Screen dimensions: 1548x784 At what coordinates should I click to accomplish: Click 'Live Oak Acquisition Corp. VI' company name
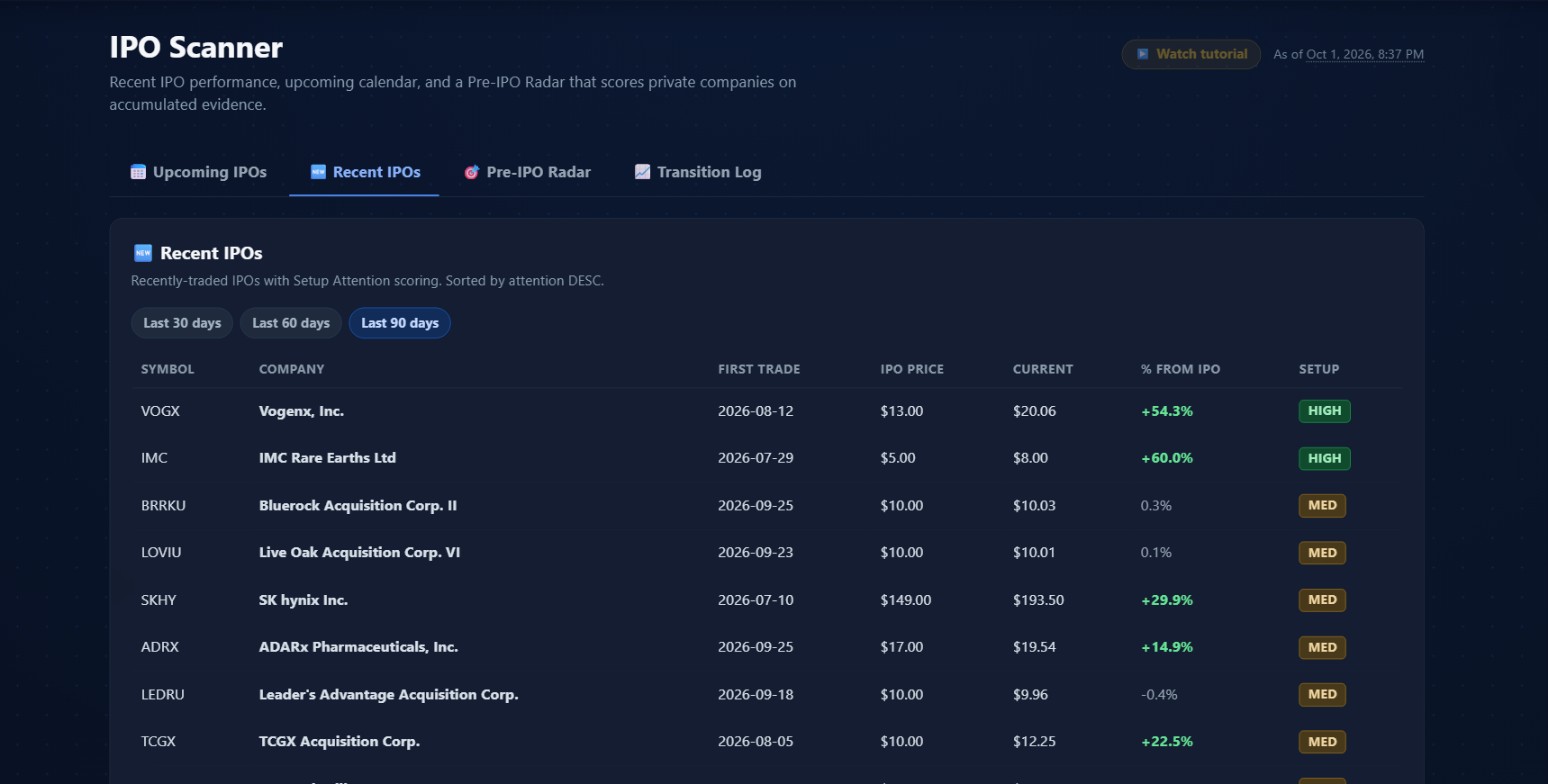click(x=359, y=552)
